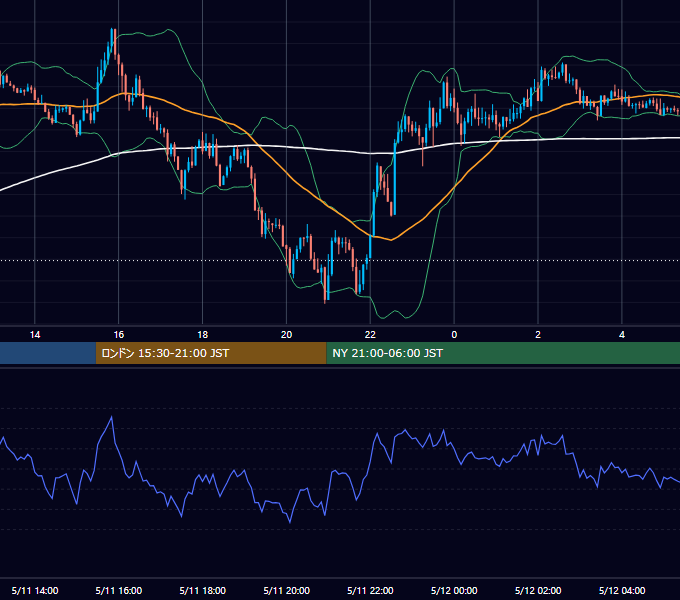
Task: Click the ロンドン 15:30-21:00 JST session bar
Action: tap(211, 353)
